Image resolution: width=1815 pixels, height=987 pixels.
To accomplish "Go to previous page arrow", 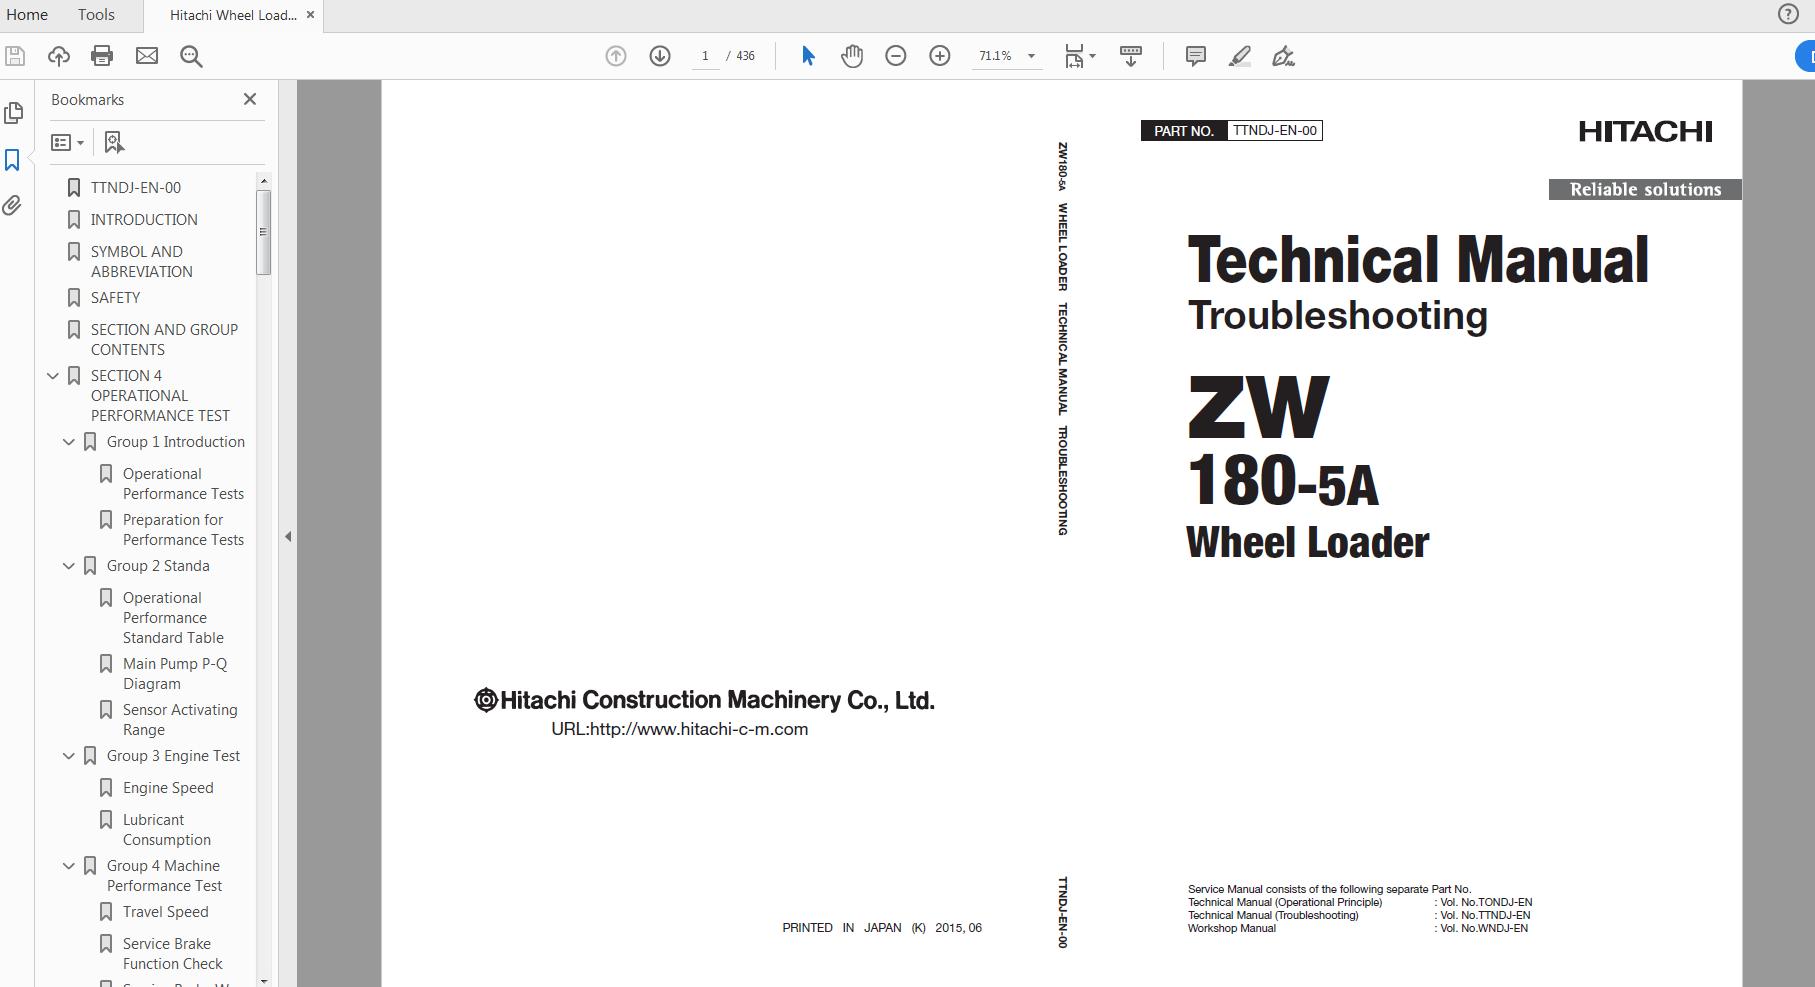I will [x=616, y=56].
